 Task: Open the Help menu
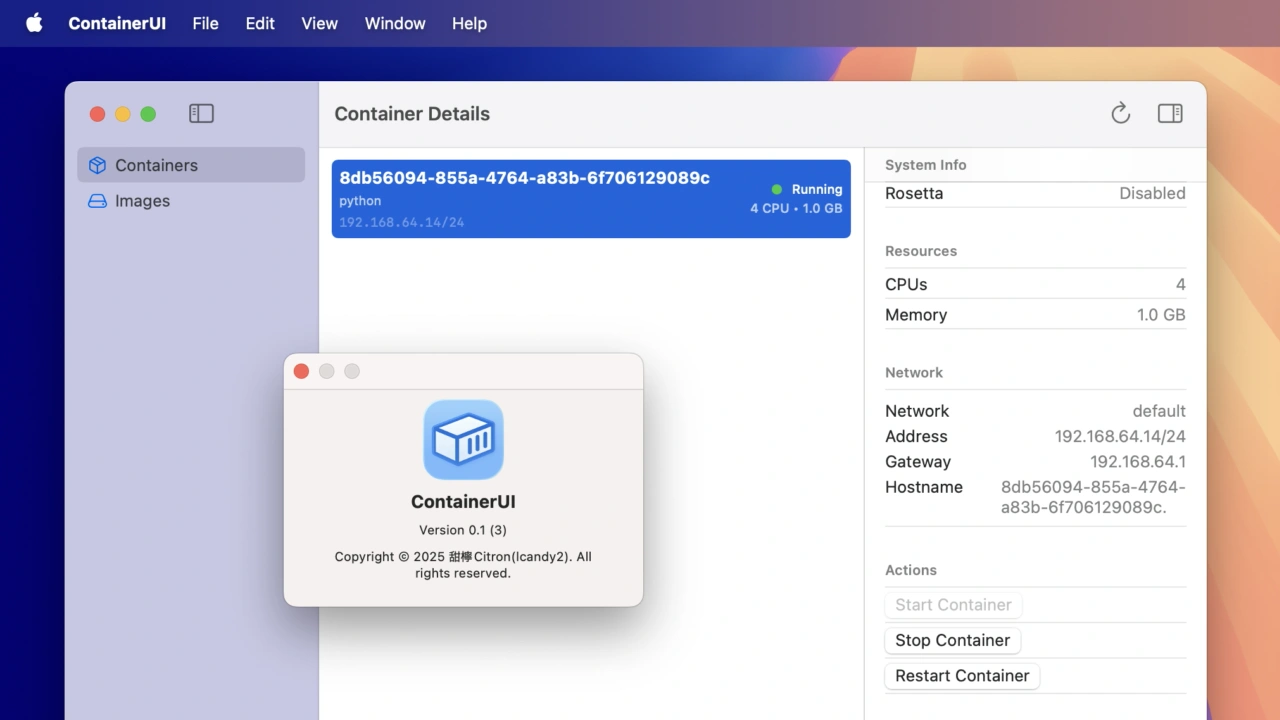tap(469, 23)
